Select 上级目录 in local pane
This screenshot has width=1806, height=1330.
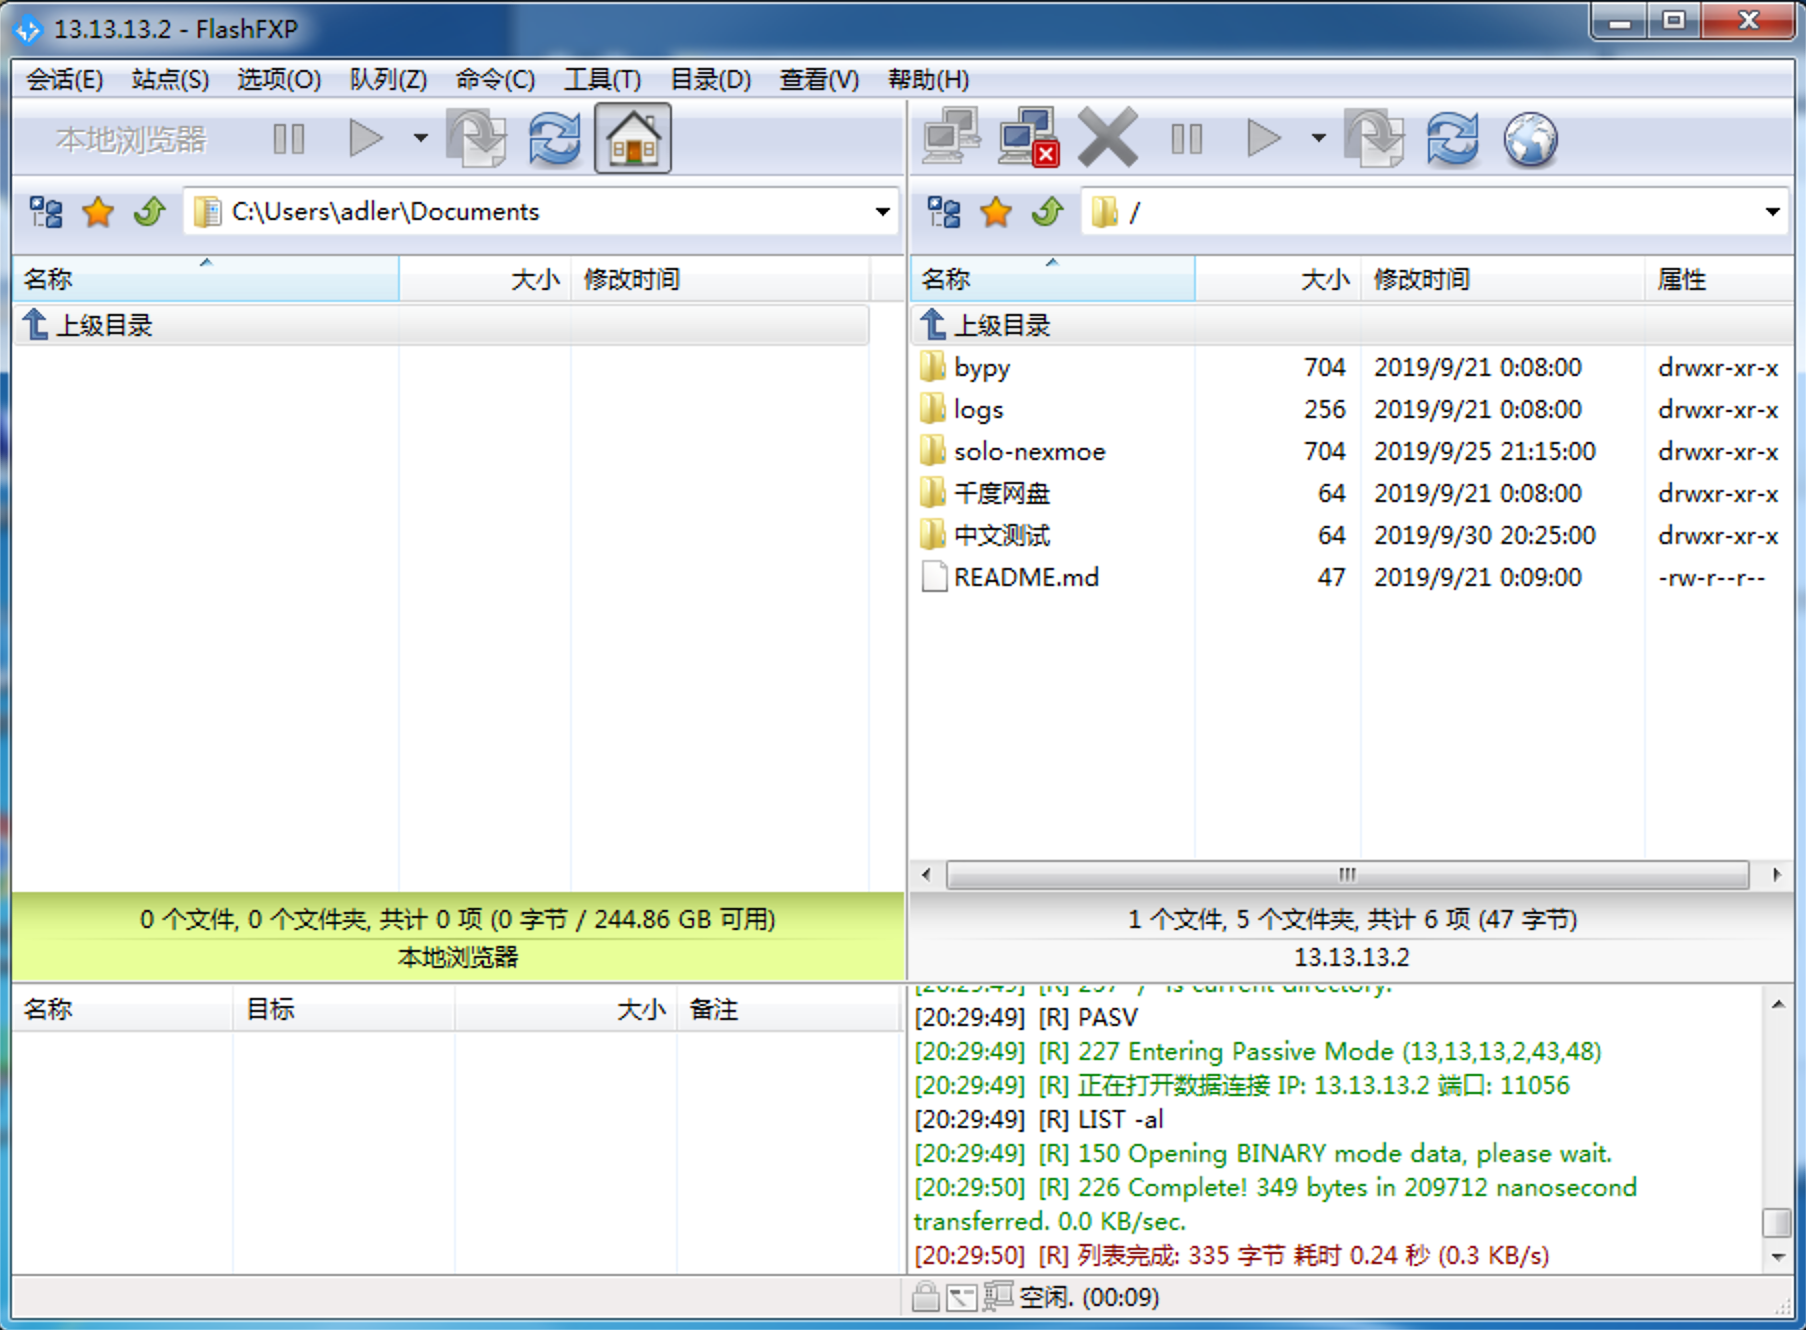[x=441, y=325]
